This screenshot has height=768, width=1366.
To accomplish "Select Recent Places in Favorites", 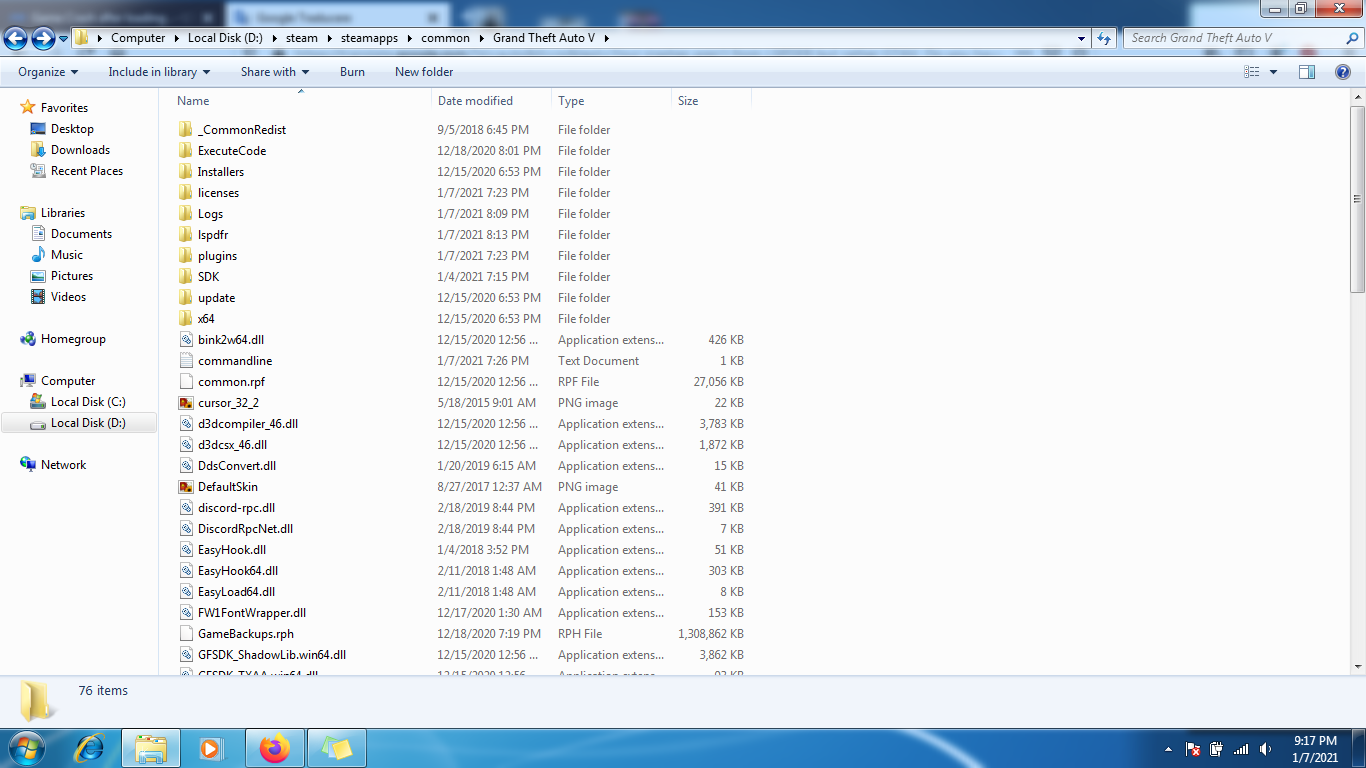I will coord(87,171).
